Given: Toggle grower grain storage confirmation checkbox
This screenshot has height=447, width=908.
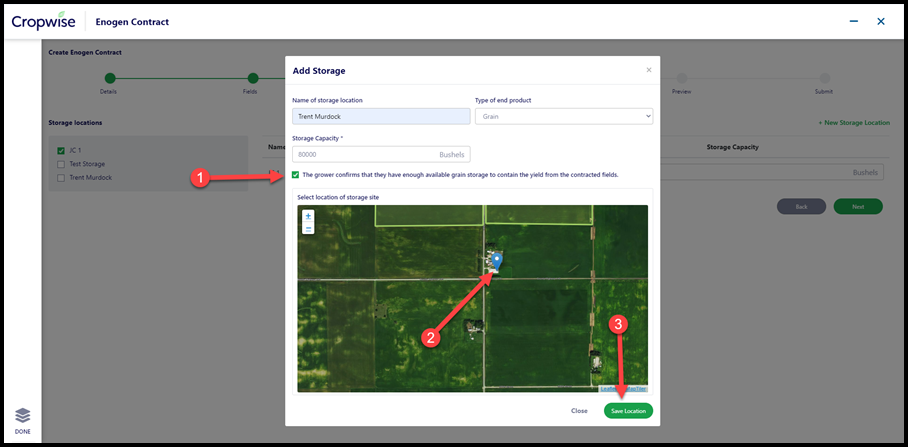Looking at the screenshot, I should coord(296,175).
